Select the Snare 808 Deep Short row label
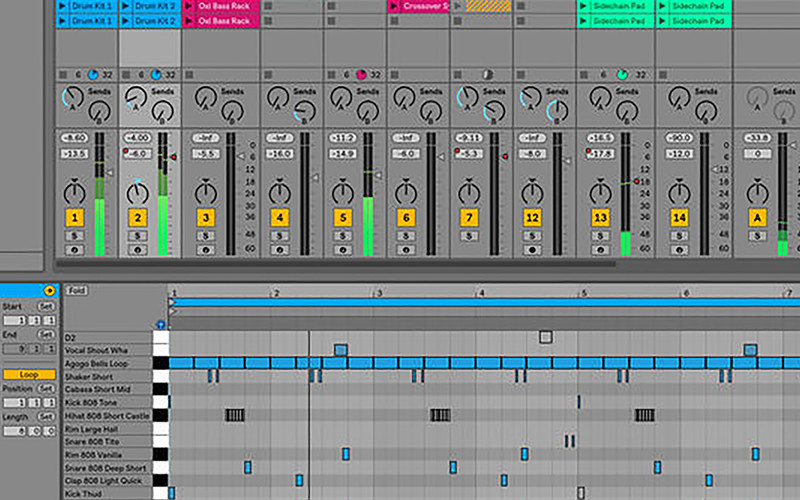800x500 pixels. point(106,468)
